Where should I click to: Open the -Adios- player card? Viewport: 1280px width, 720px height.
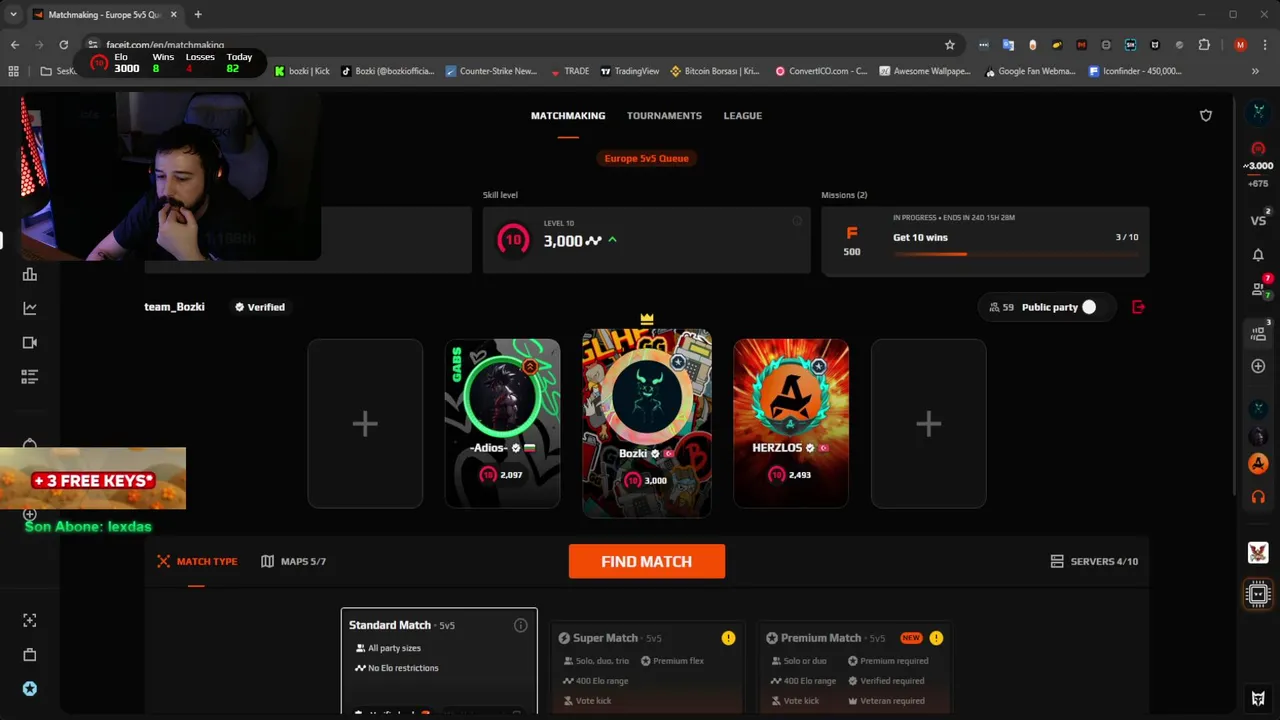pyautogui.click(x=502, y=424)
